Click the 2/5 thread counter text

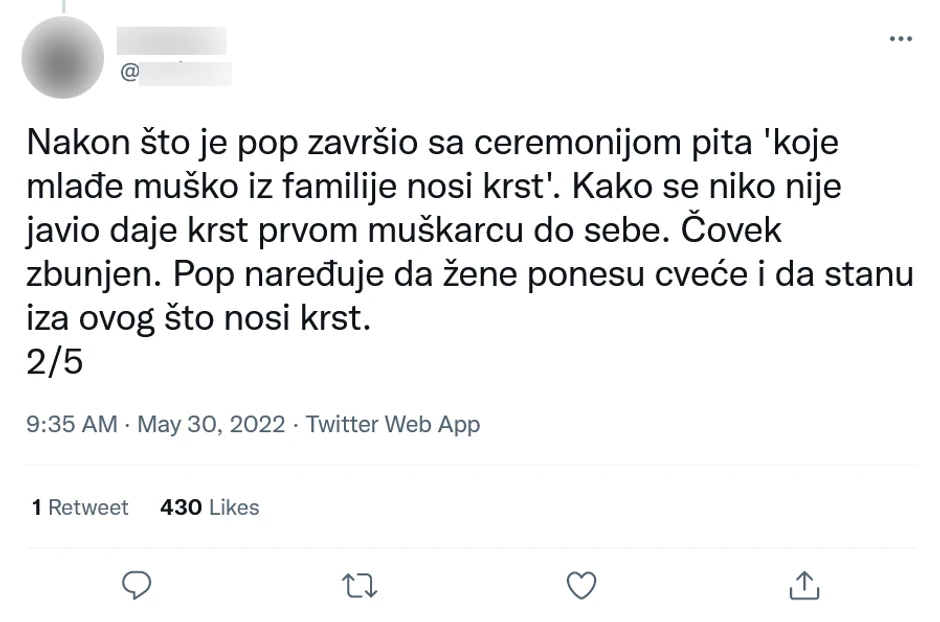[55, 362]
